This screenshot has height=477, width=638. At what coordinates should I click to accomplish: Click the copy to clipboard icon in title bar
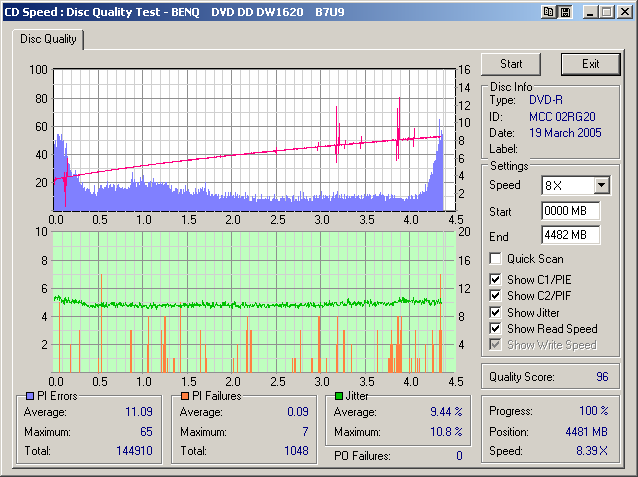[548, 11]
